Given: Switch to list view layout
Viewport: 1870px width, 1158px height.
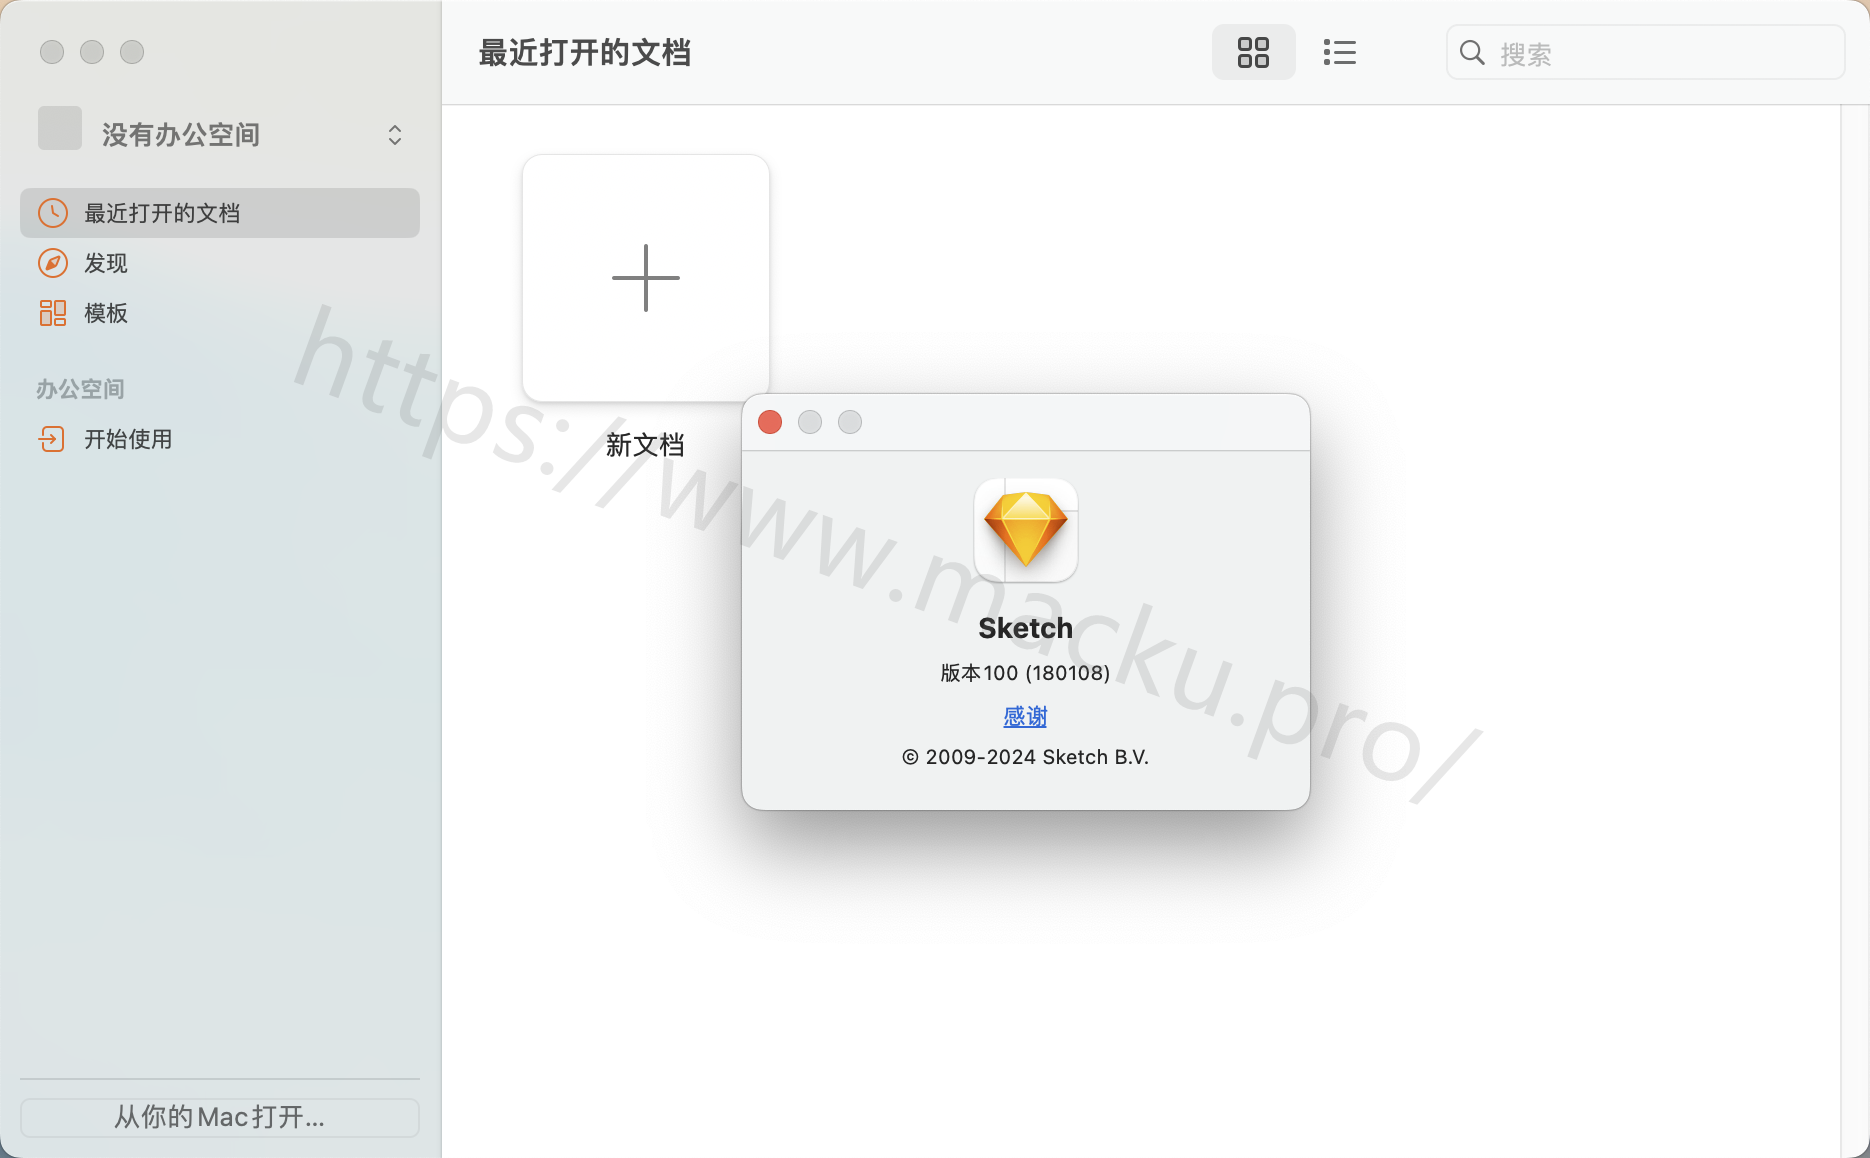Looking at the screenshot, I should point(1339,52).
